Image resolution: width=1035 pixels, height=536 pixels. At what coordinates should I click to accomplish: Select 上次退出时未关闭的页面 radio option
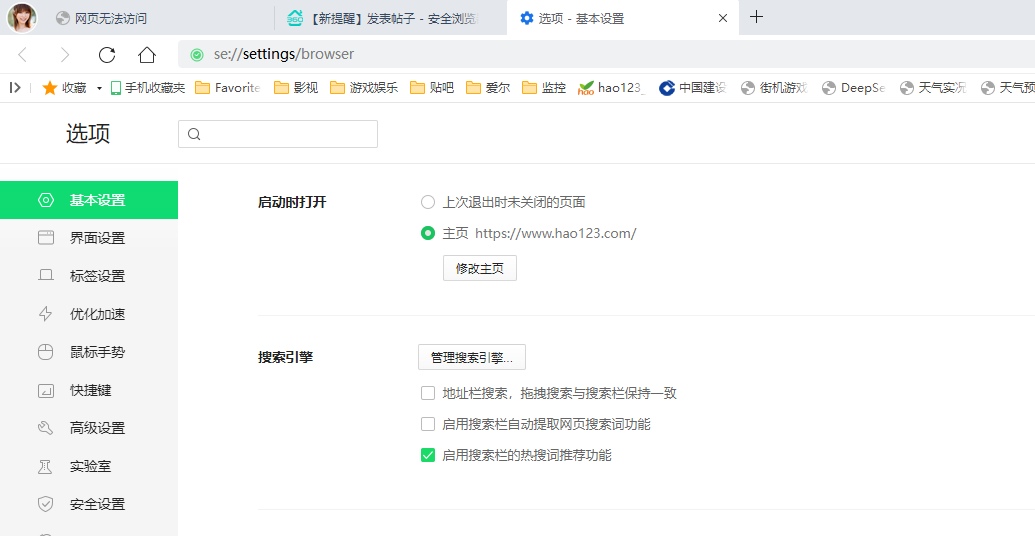428,202
